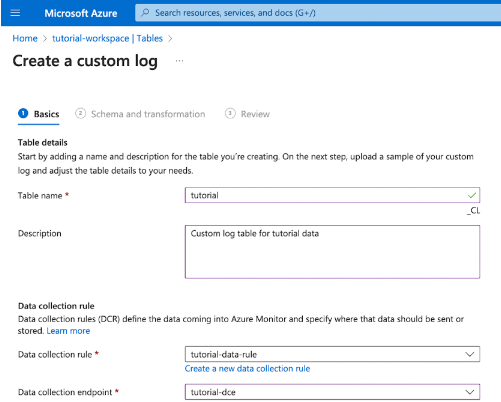The width and height of the screenshot is (501, 402).
Task: Click Create a new data collection rule
Action: pos(247,369)
